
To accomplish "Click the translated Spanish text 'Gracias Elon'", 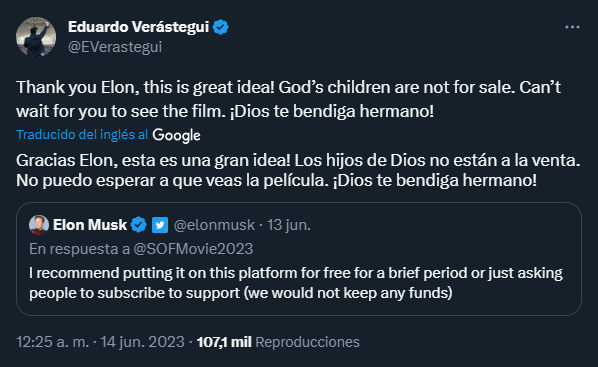I will click(x=66, y=160).
